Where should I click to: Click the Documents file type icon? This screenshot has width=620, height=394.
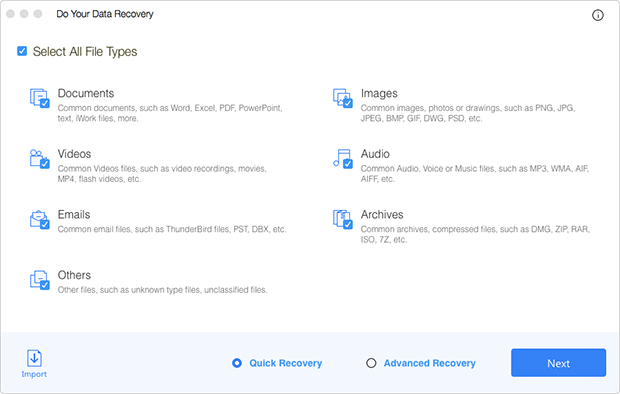[x=40, y=98]
